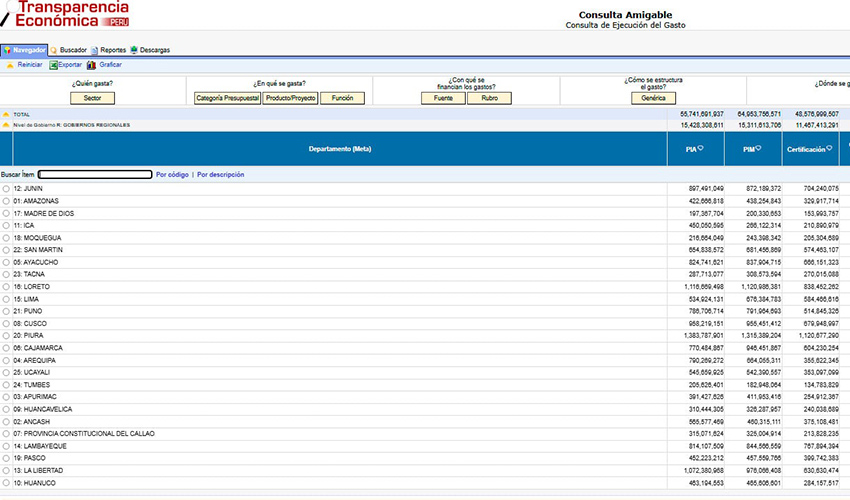The height and width of the screenshot is (500, 850).
Task: Click the Rubro button
Action: pyautogui.click(x=489, y=98)
